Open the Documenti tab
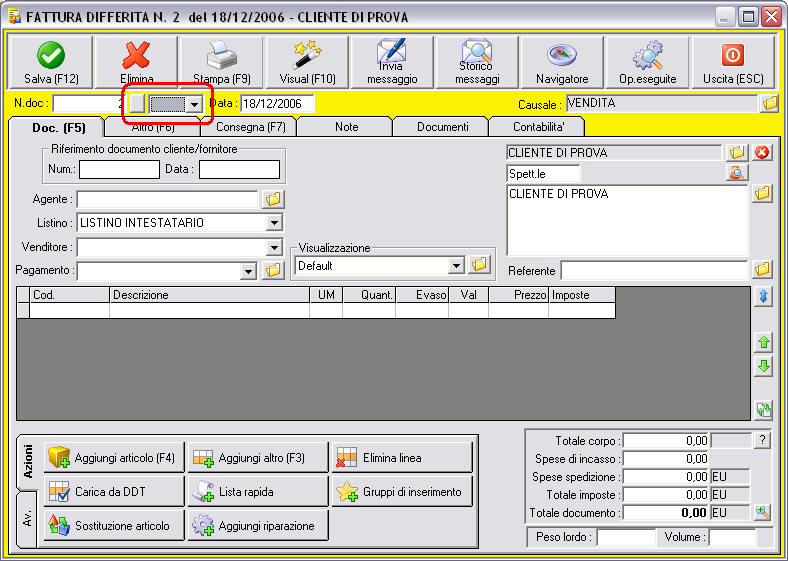The width and height of the screenshot is (788, 561). [x=442, y=127]
